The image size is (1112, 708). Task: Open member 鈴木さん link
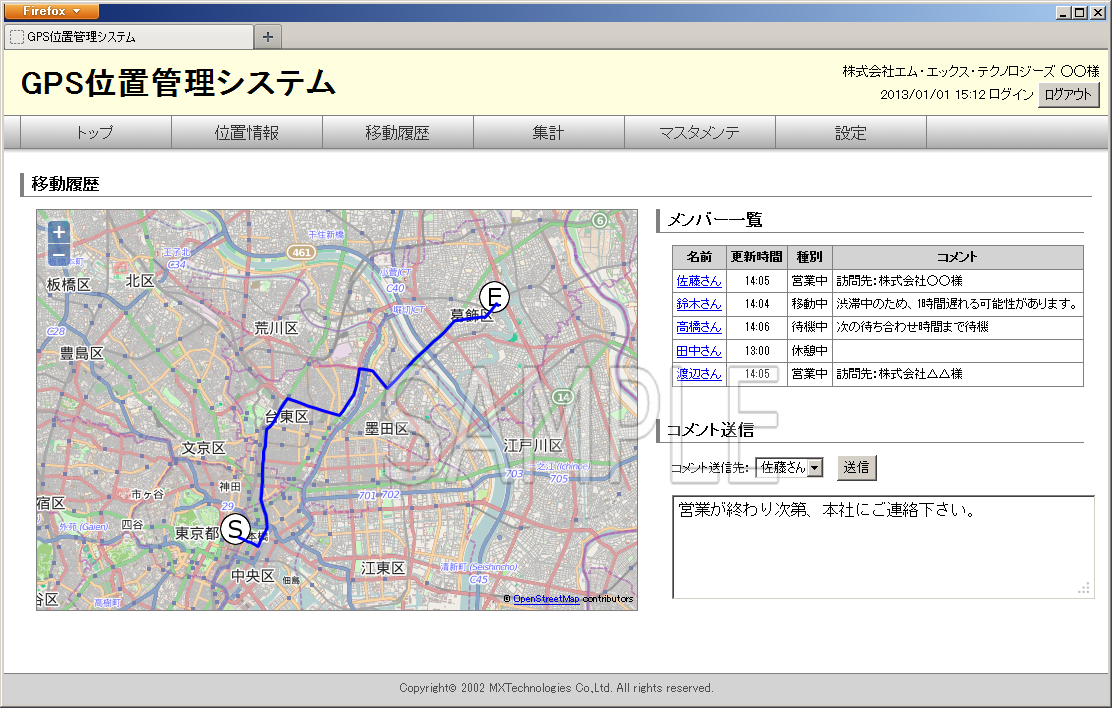698,304
